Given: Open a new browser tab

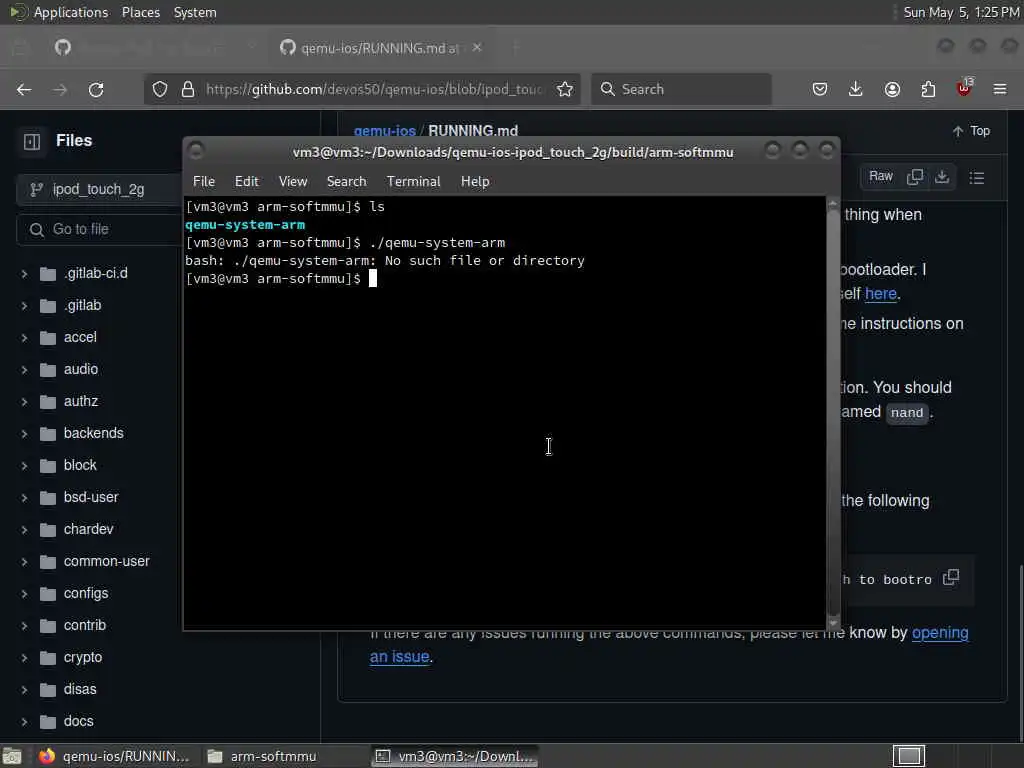Looking at the screenshot, I should pos(515,48).
